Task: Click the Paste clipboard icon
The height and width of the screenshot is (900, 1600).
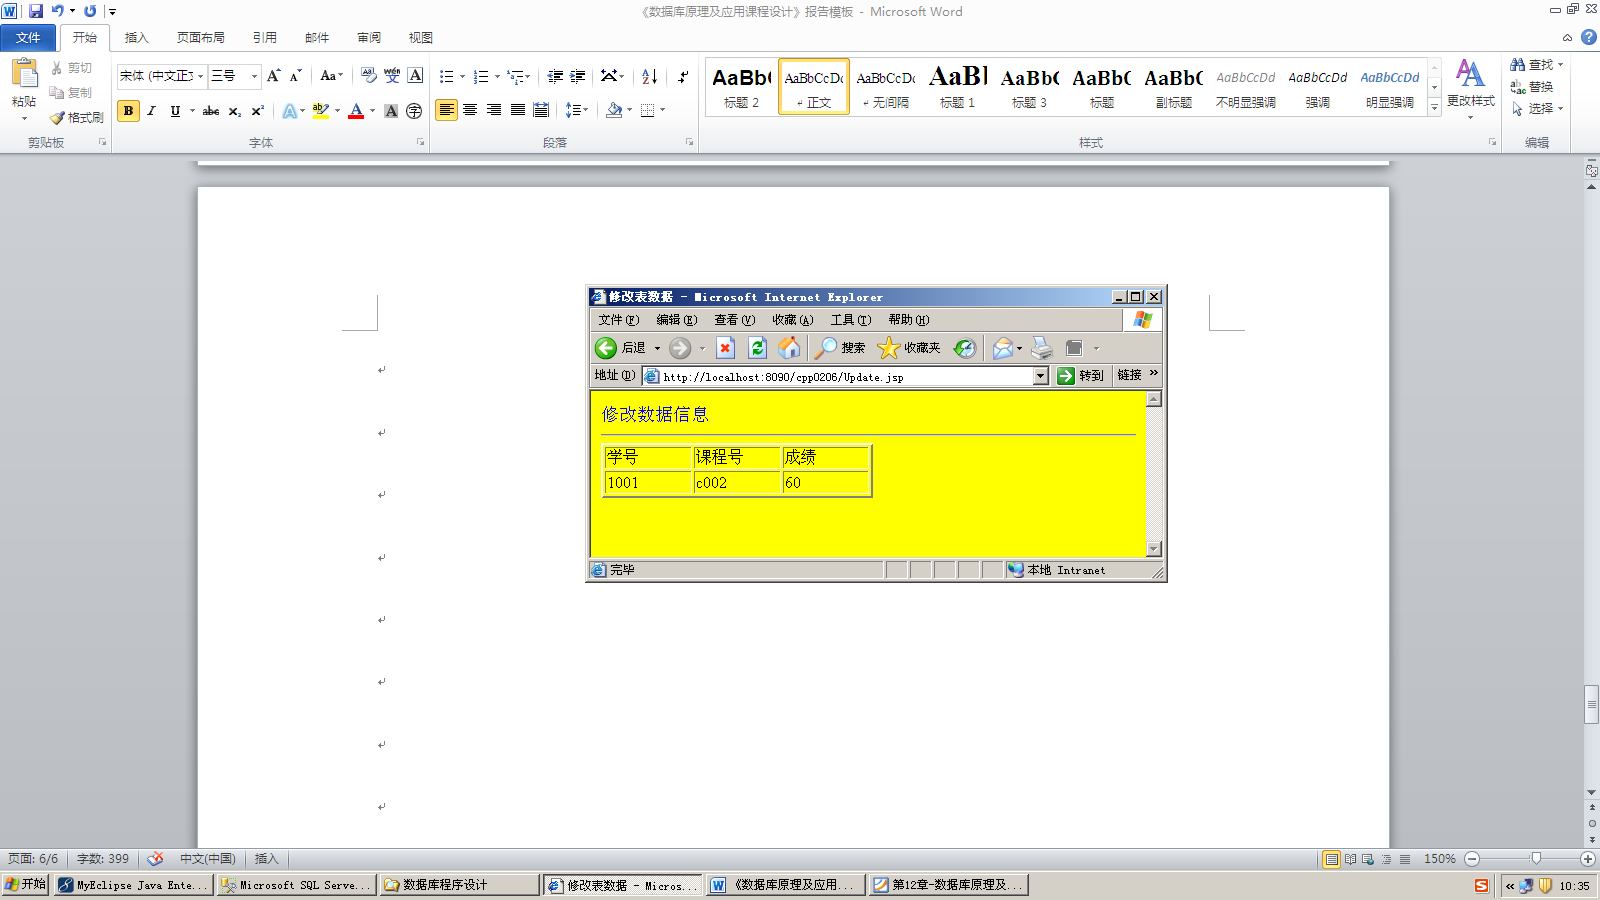Action: pyautogui.click(x=24, y=74)
